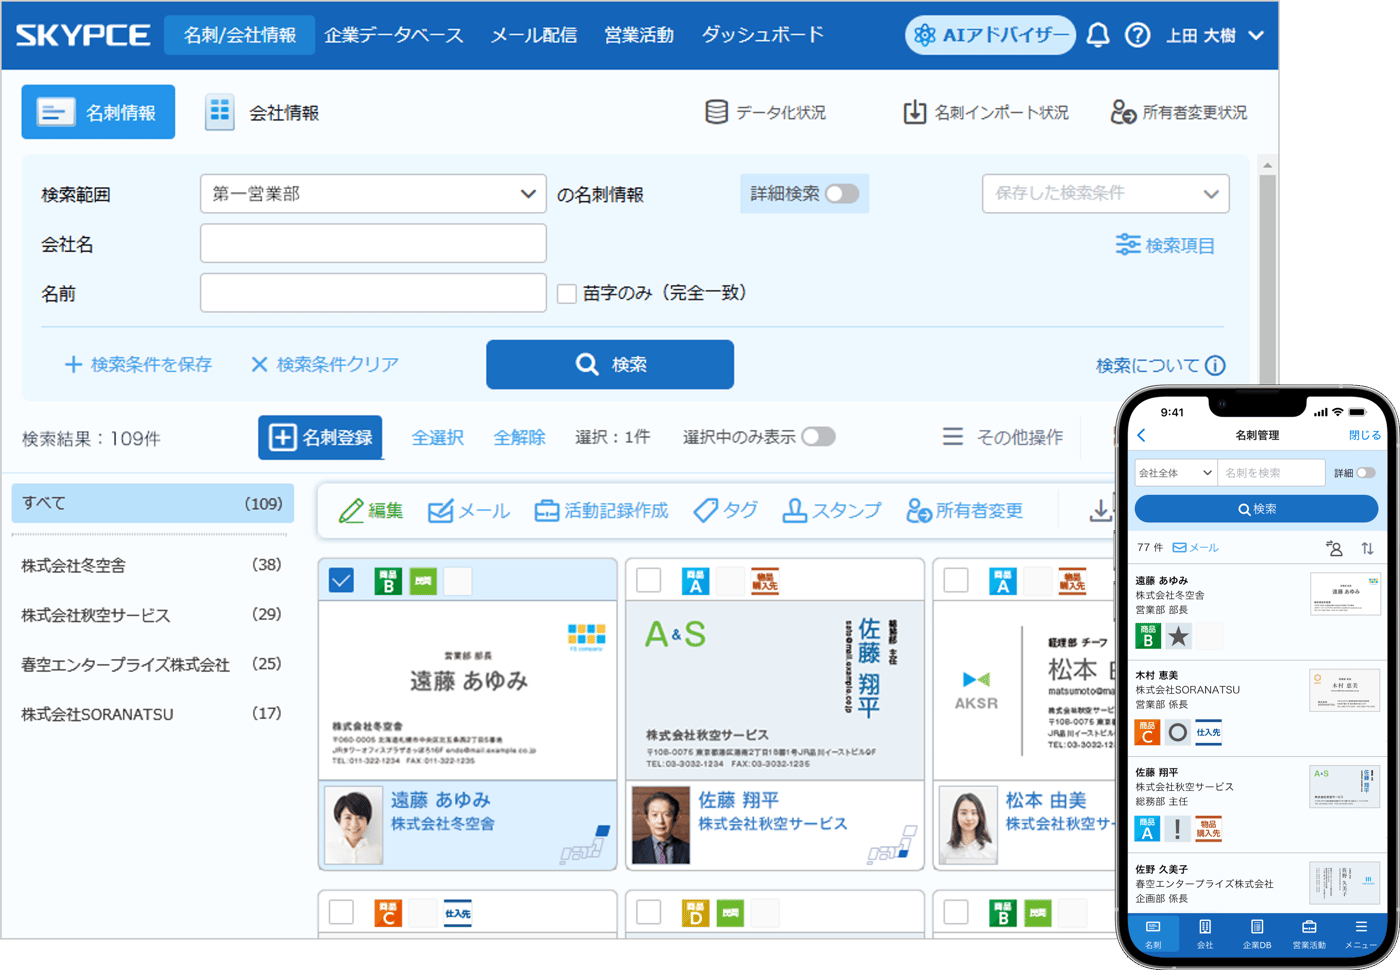This screenshot has width=1400, height=970.
Task: Open その他操作 hamburger menu
Action: point(1002,437)
